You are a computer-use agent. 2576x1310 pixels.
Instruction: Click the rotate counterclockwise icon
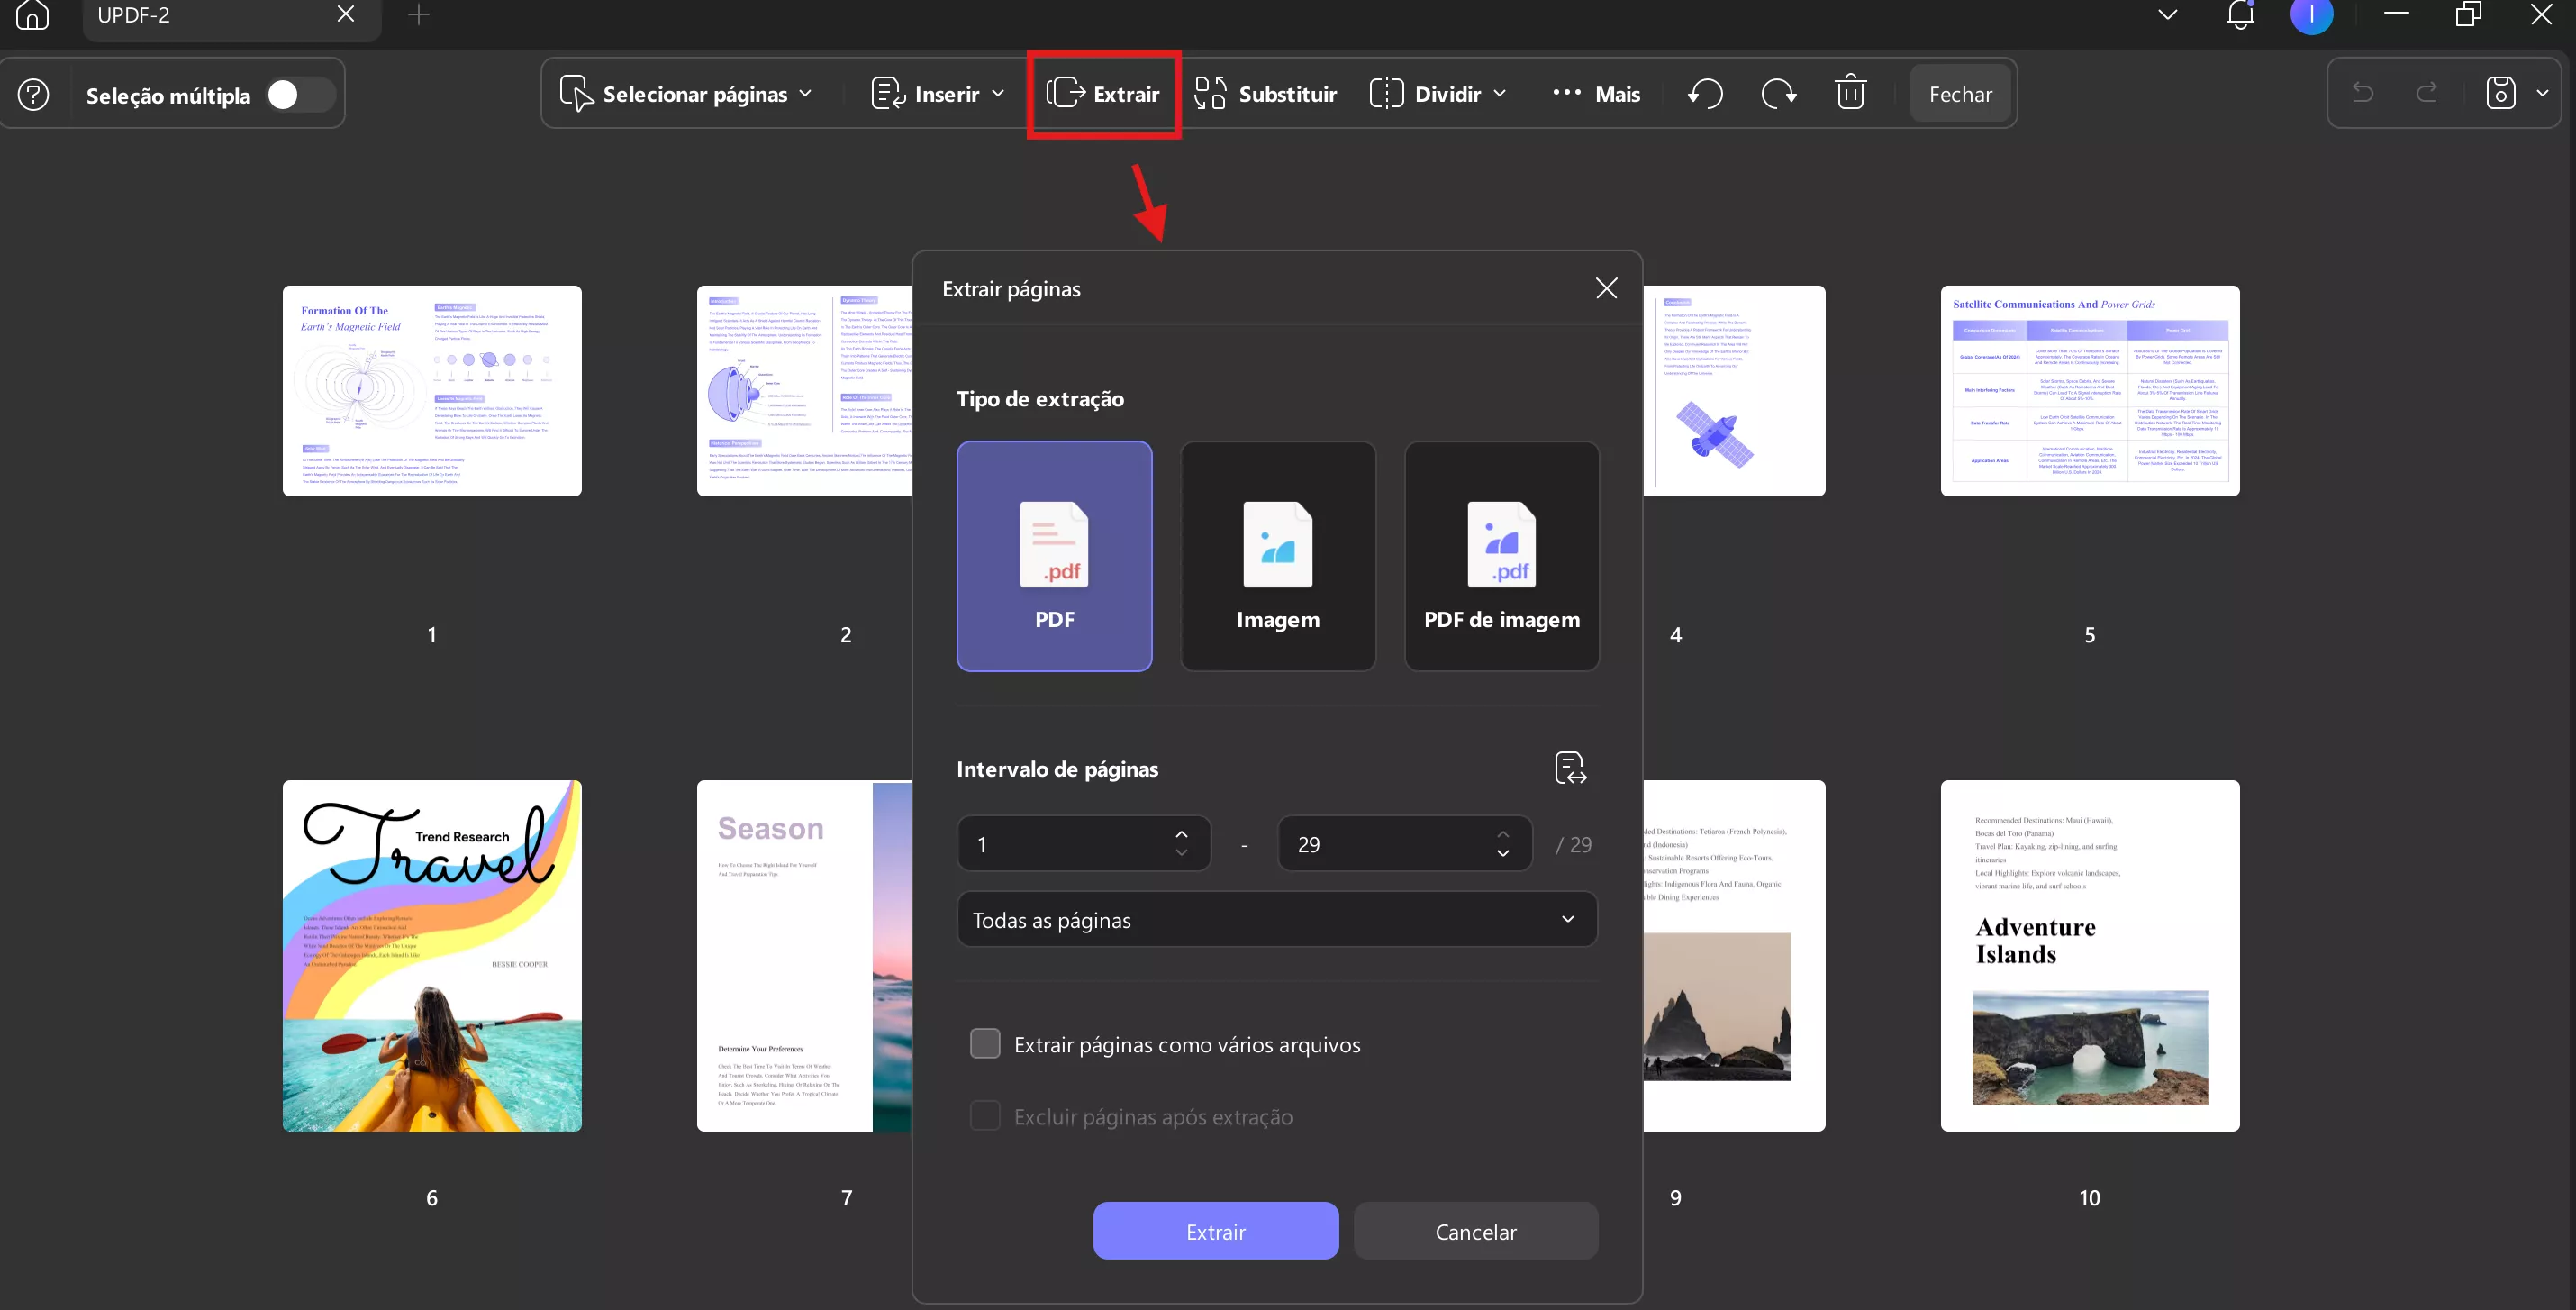[x=1705, y=94]
